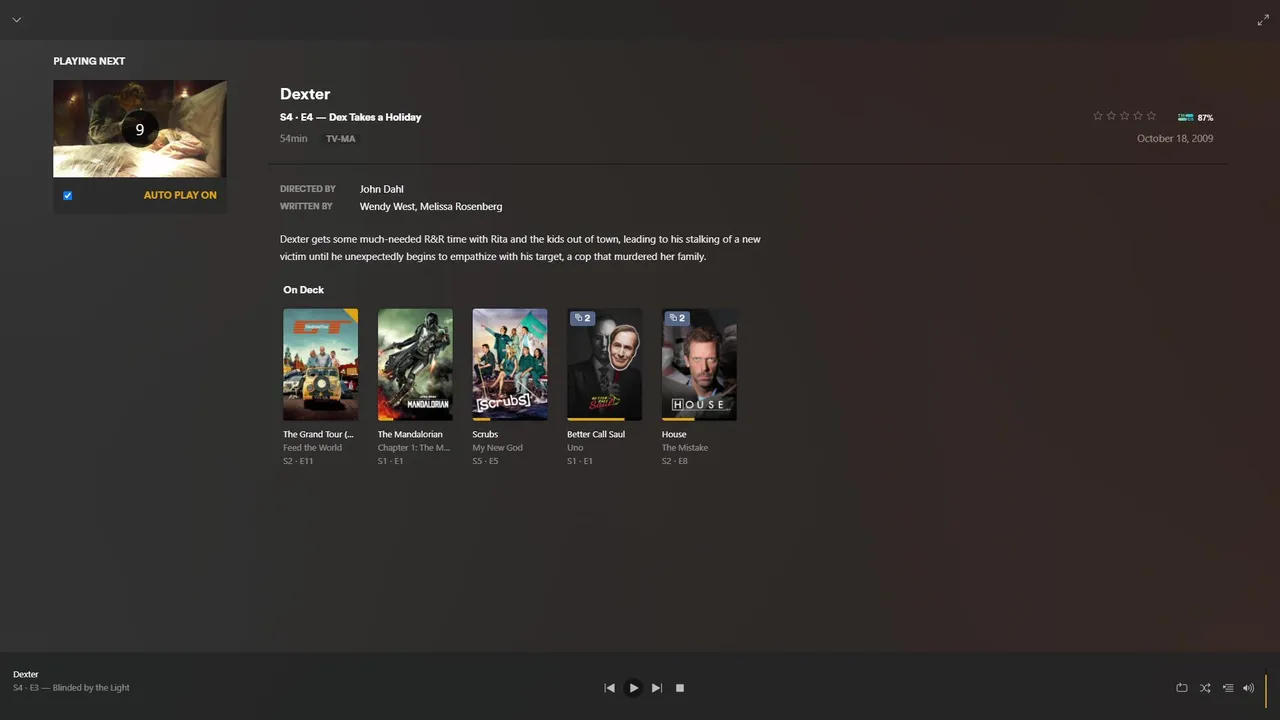Open the play queue list
This screenshot has width=1280, height=720.
pos(1228,688)
